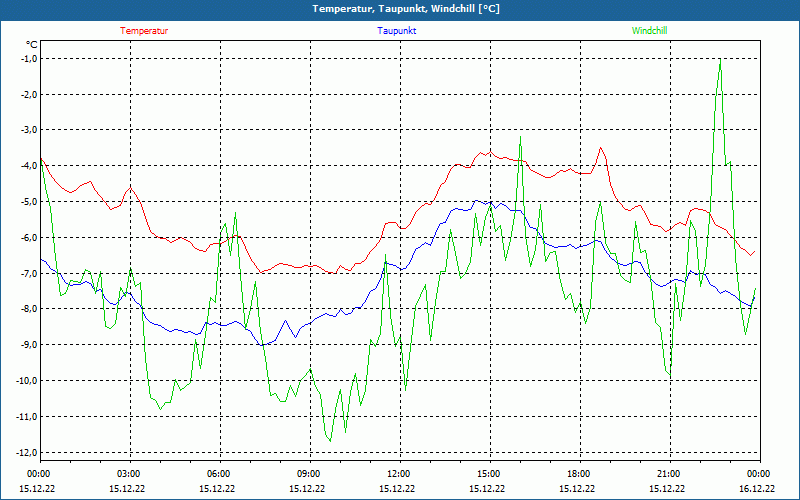Viewport: 800px width, 500px height.
Task: Click the -9,0 y-axis value
Action: tap(28, 345)
